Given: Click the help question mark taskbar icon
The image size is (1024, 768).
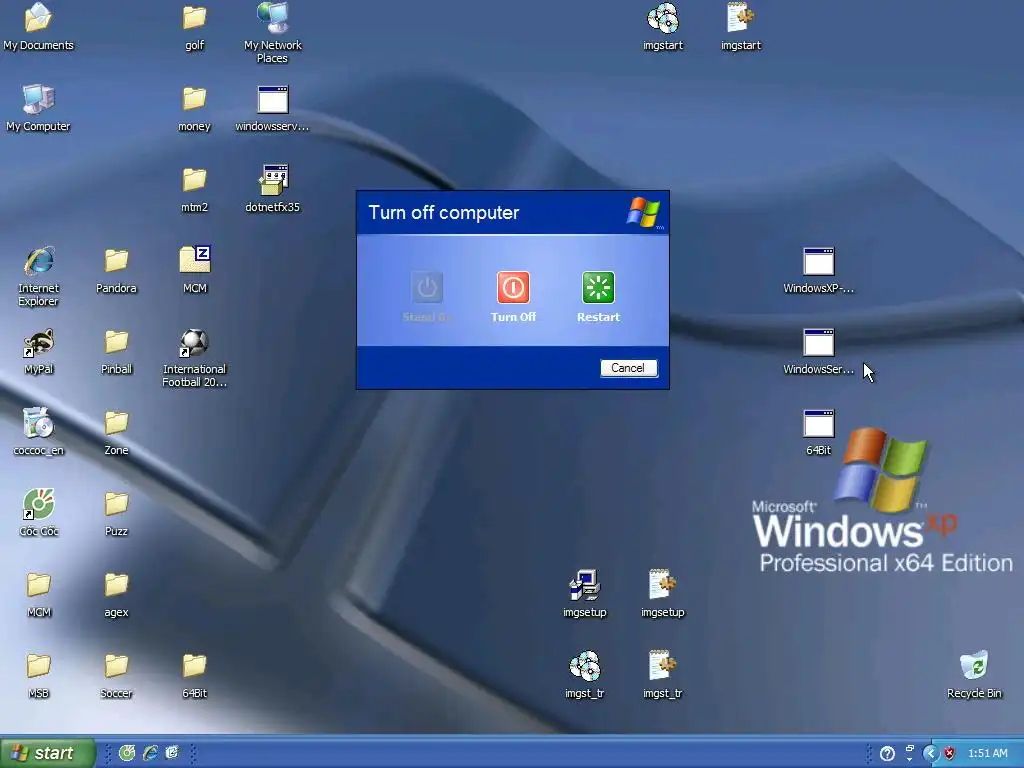Looking at the screenshot, I should [x=887, y=754].
